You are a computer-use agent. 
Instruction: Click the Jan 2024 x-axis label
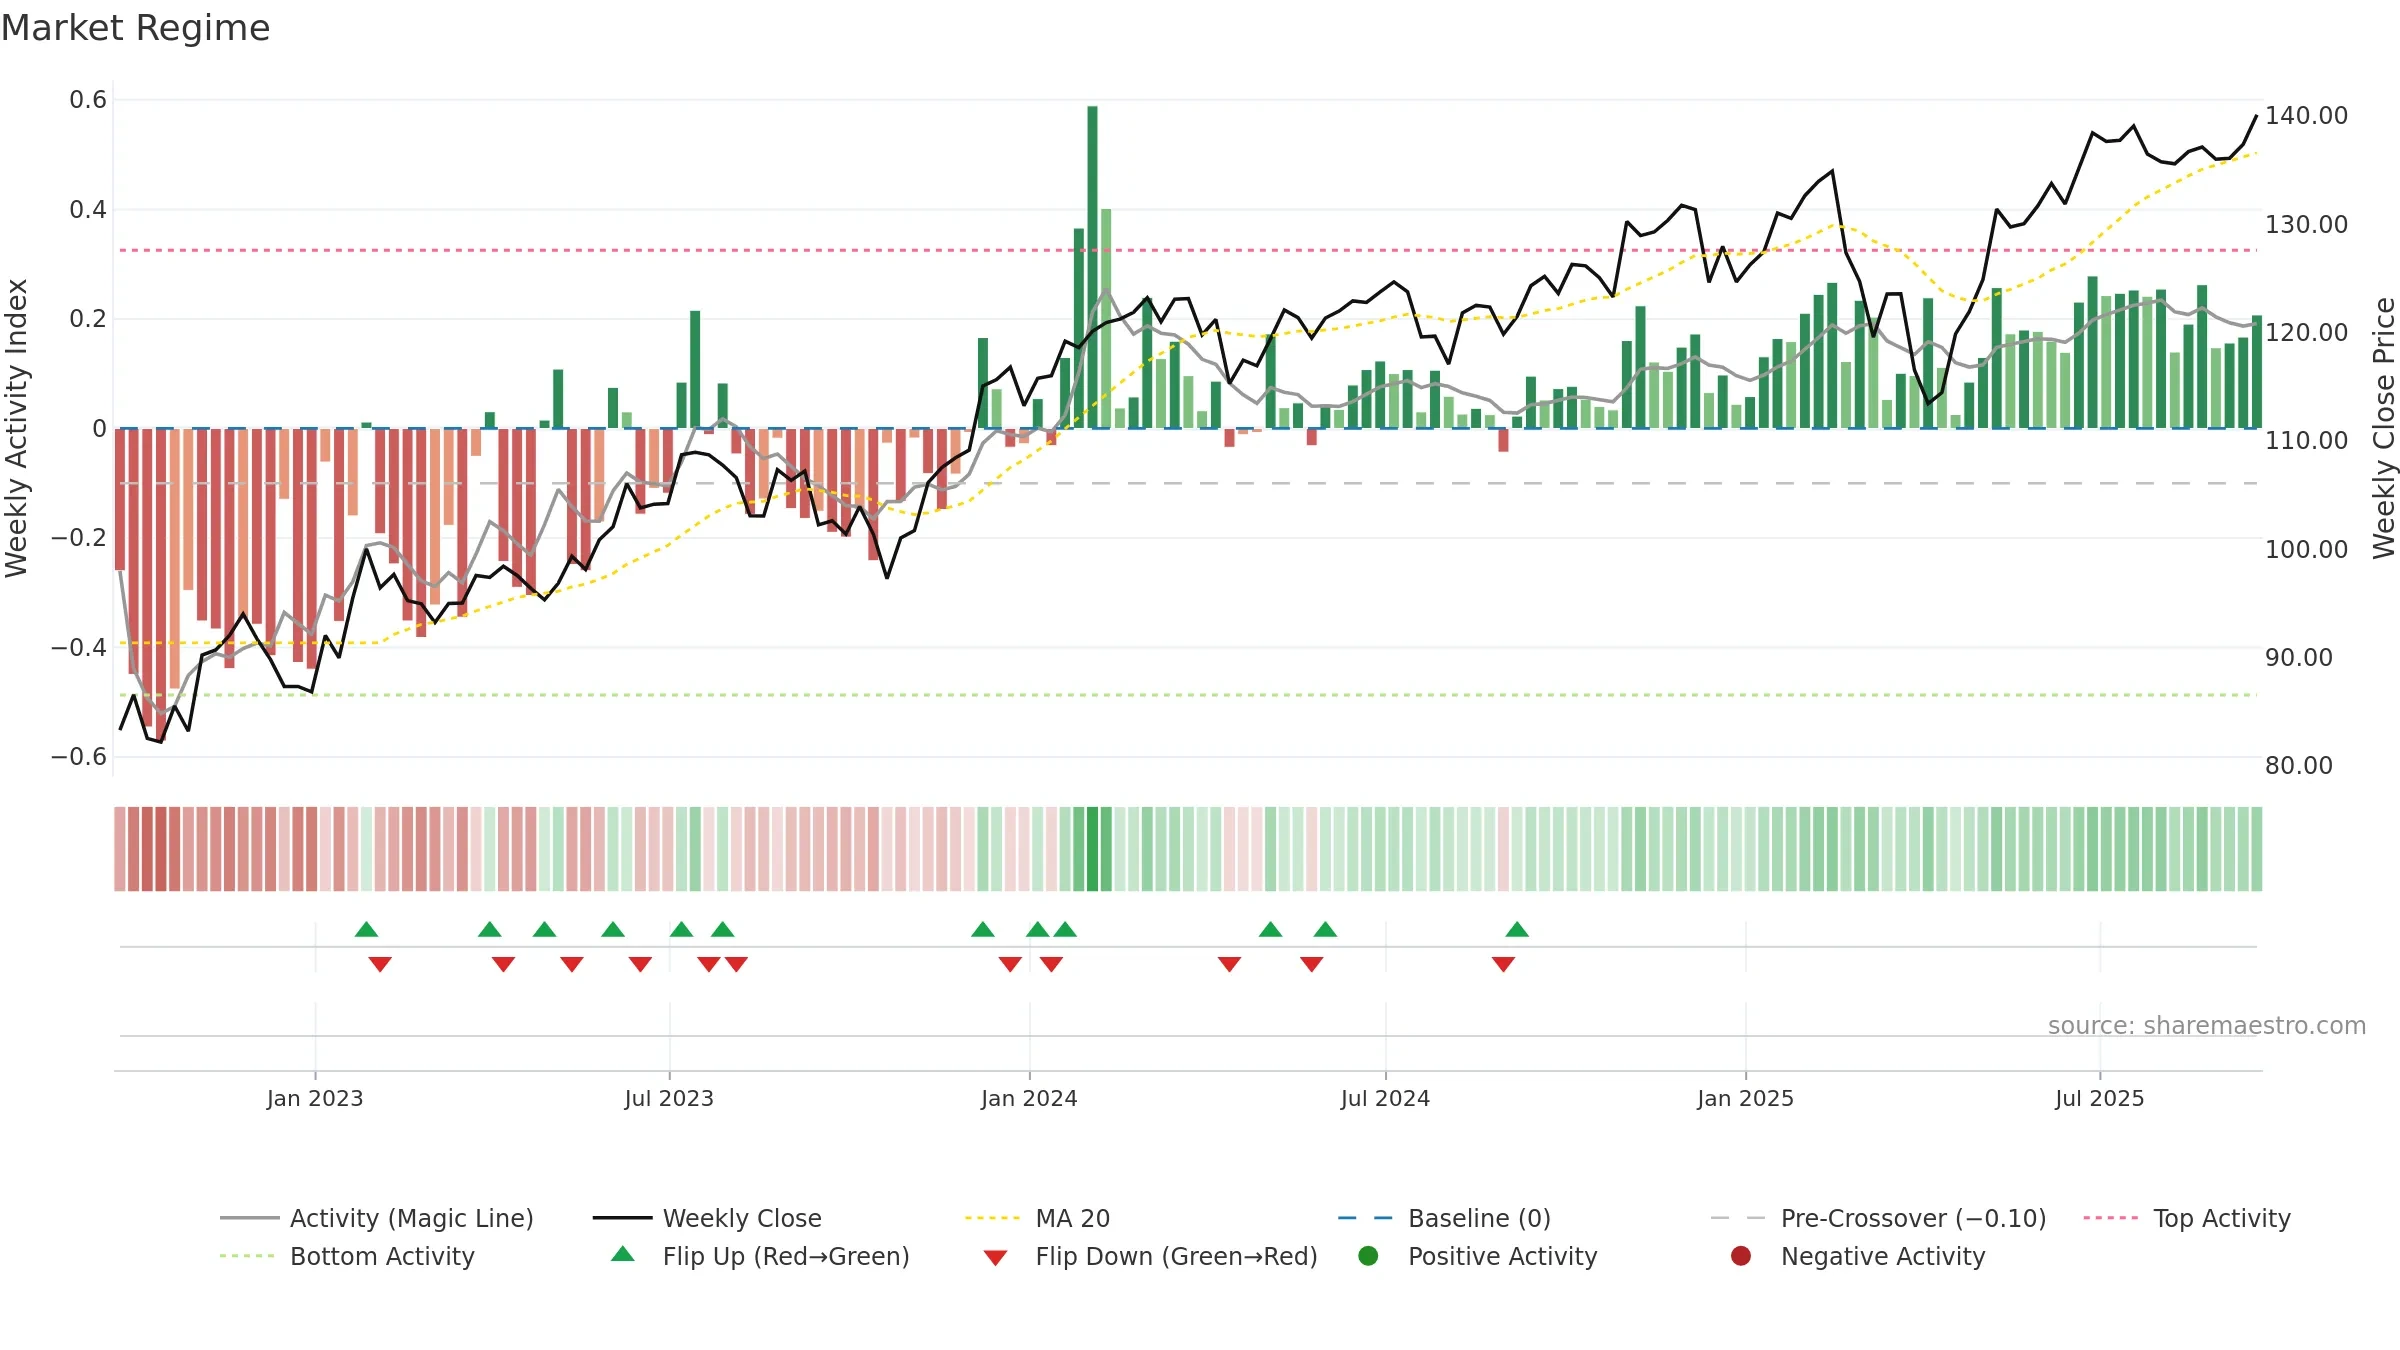click(x=1029, y=1098)
